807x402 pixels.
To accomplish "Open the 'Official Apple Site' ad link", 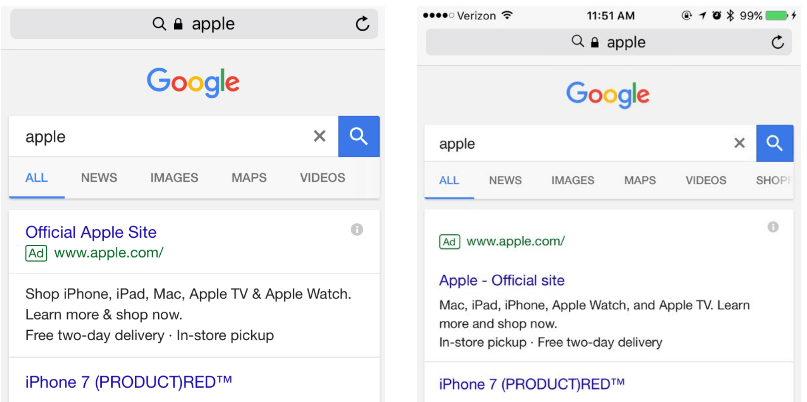I will [91, 232].
